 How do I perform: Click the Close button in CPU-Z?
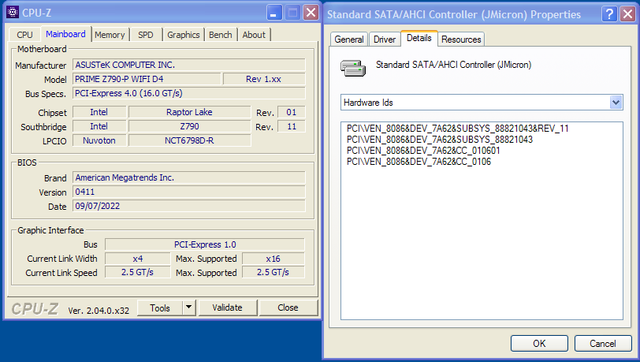288,307
